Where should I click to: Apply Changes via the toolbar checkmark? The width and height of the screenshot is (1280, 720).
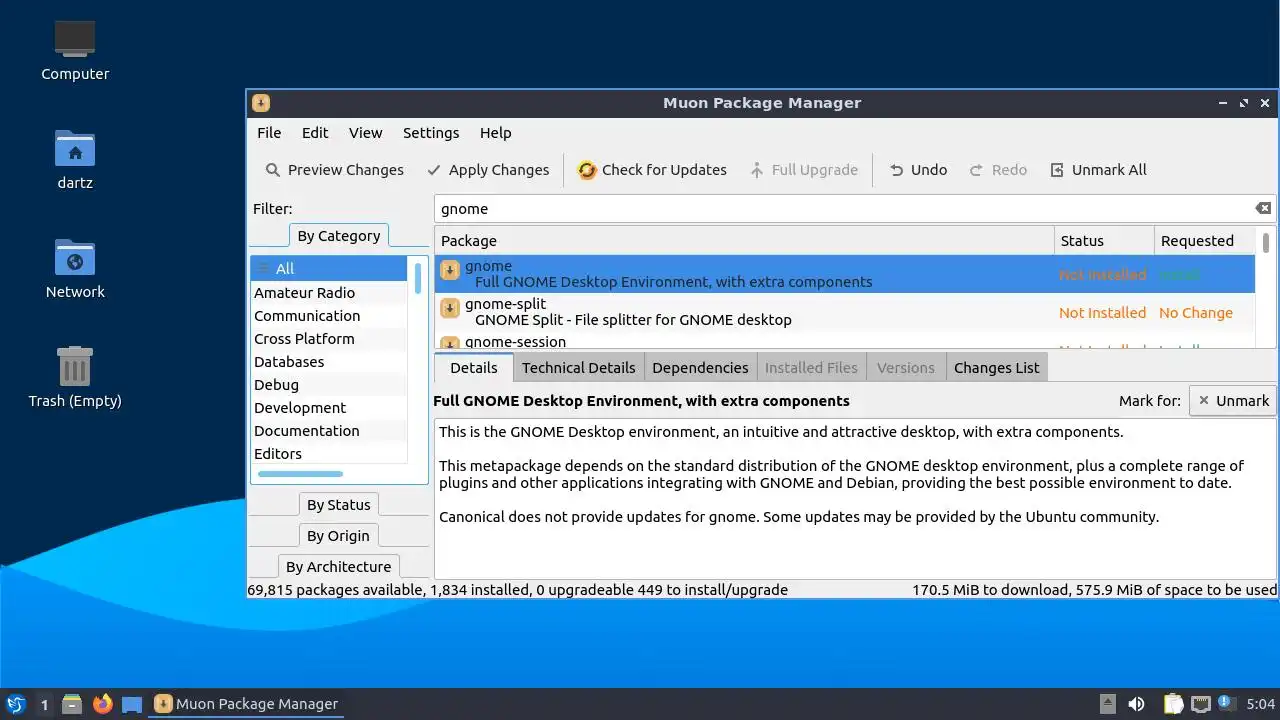tap(488, 170)
